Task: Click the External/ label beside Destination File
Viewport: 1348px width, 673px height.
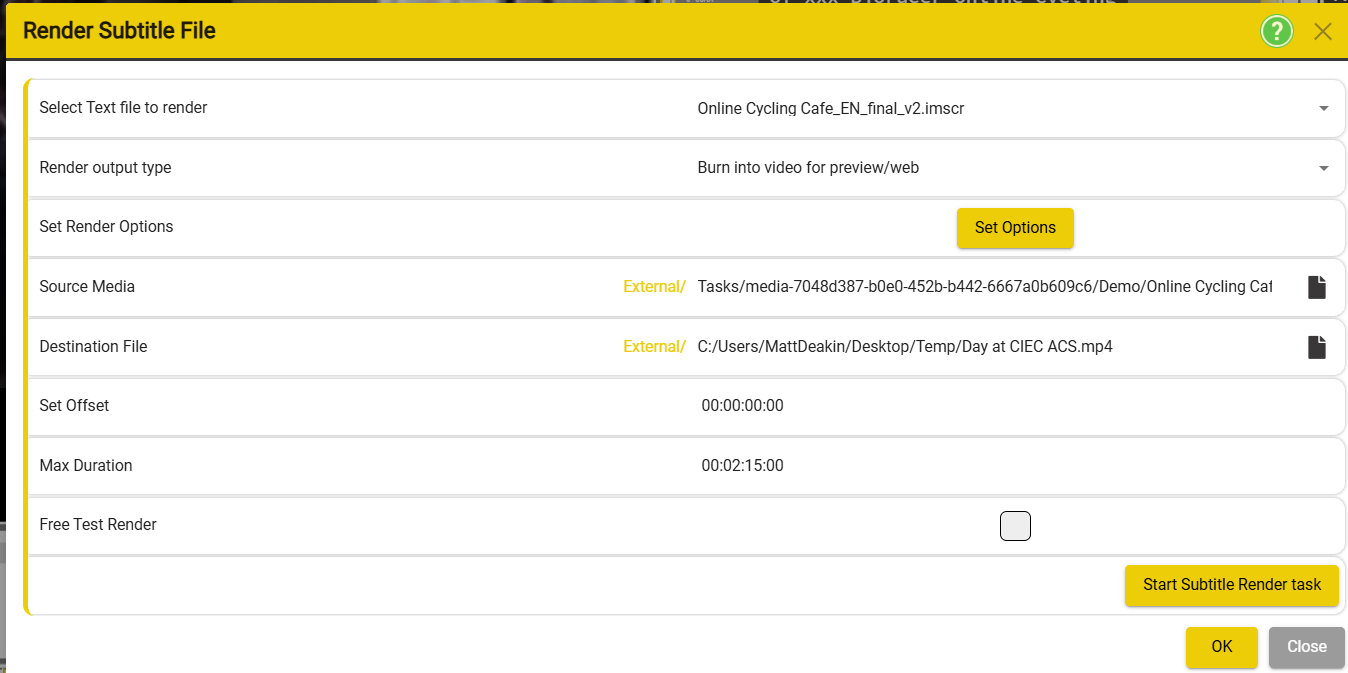Action: [655, 347]
